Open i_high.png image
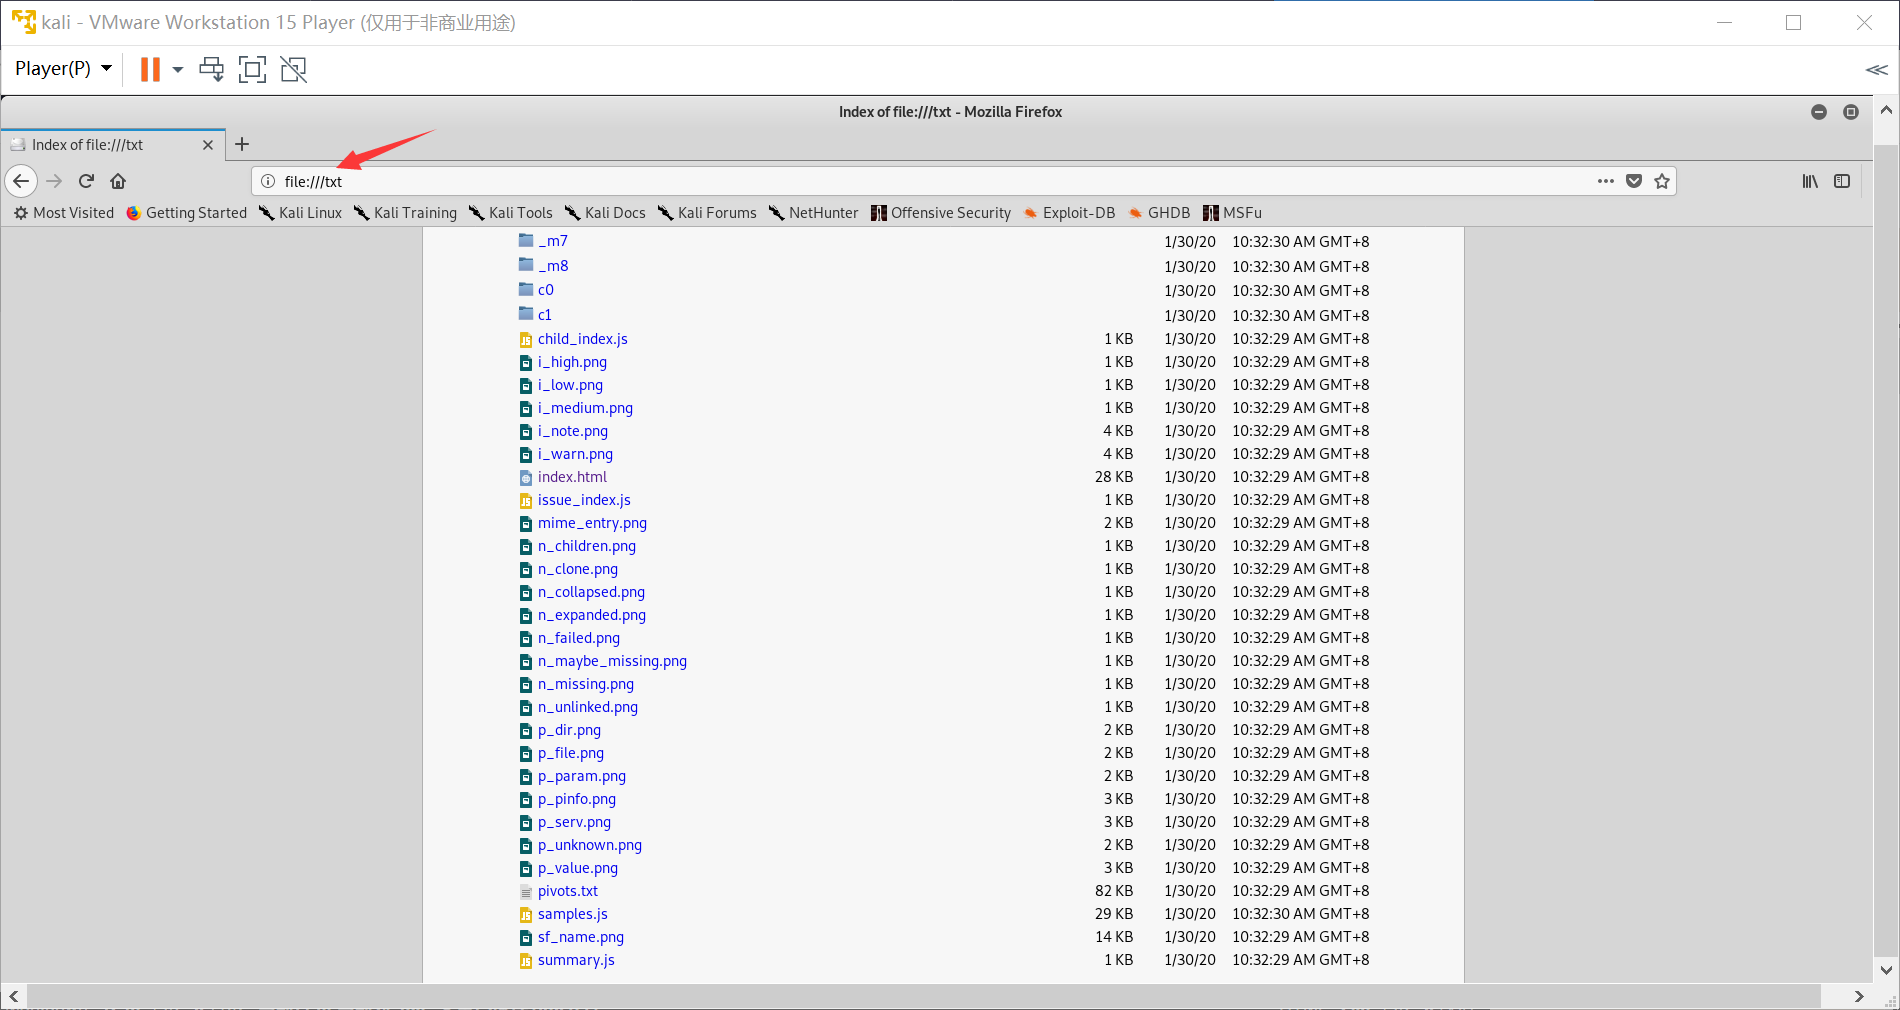Viewport: 1900px width, 1010px height. coord(572,362)
